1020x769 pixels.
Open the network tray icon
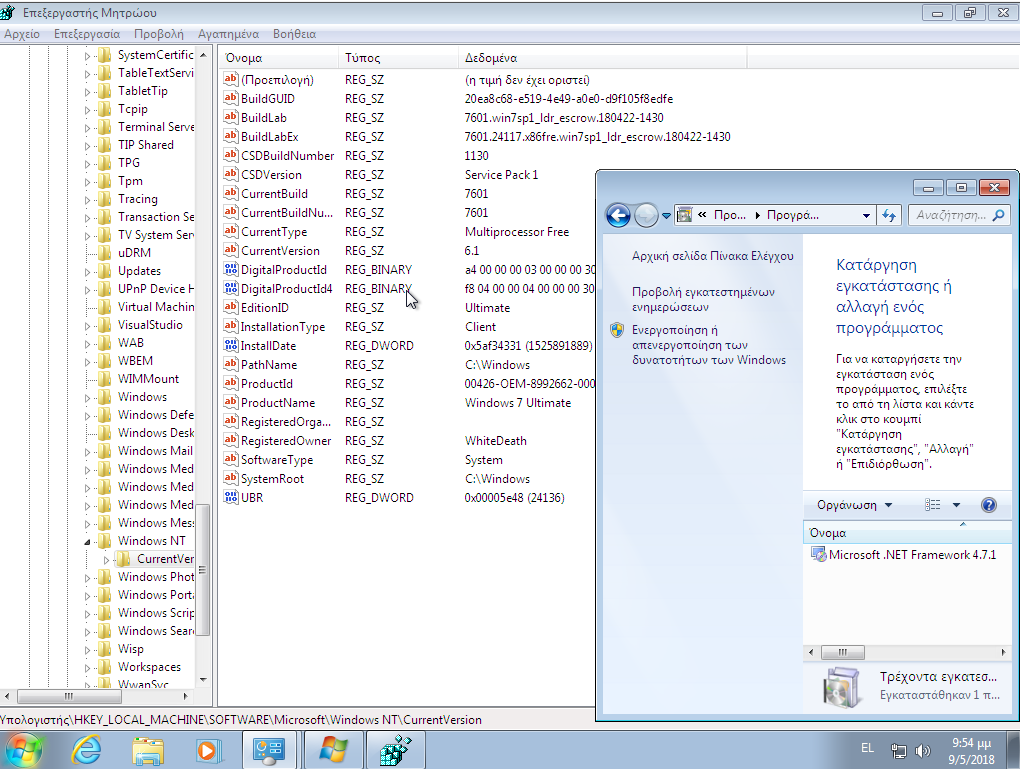point(898,751)
